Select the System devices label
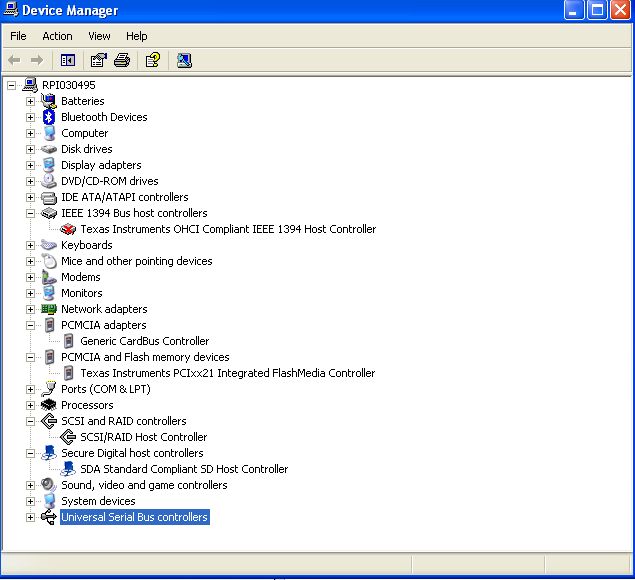Image resolution: width=635 pixels, height=580 pixels. pyautogui.click(x=98, y=501)
